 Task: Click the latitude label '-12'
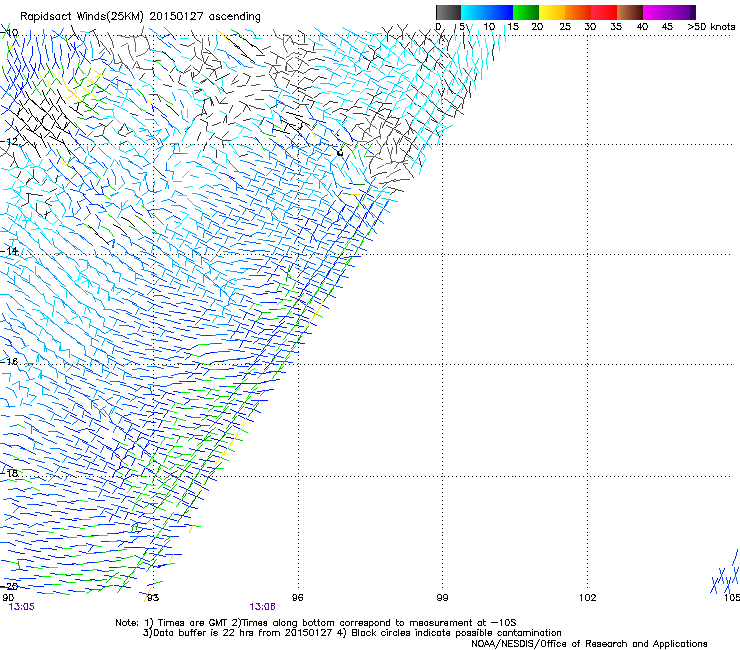tap(9, 141)
